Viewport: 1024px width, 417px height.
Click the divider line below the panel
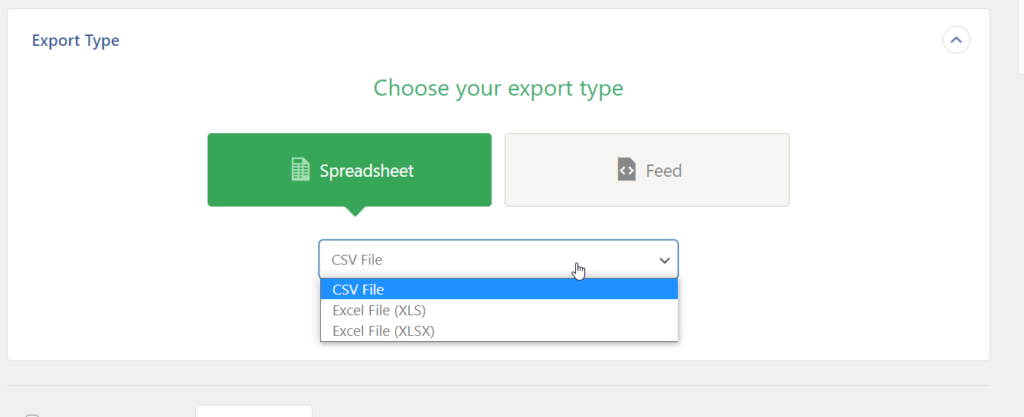pyautogui.click(x=498, y=385)
